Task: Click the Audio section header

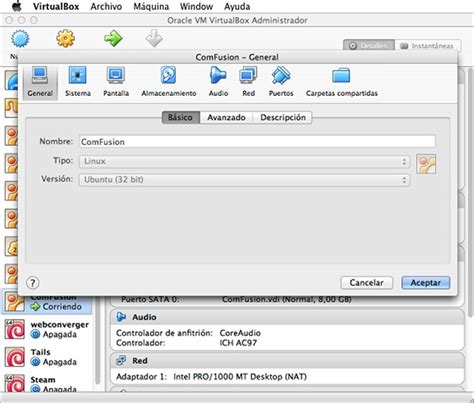Action: 287,317
